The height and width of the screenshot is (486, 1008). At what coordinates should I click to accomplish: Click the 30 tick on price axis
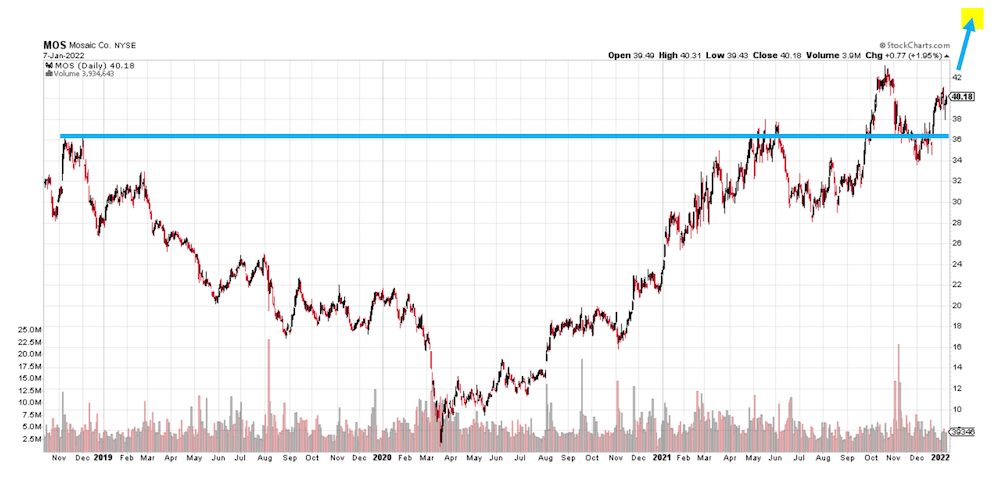point(957,201)
